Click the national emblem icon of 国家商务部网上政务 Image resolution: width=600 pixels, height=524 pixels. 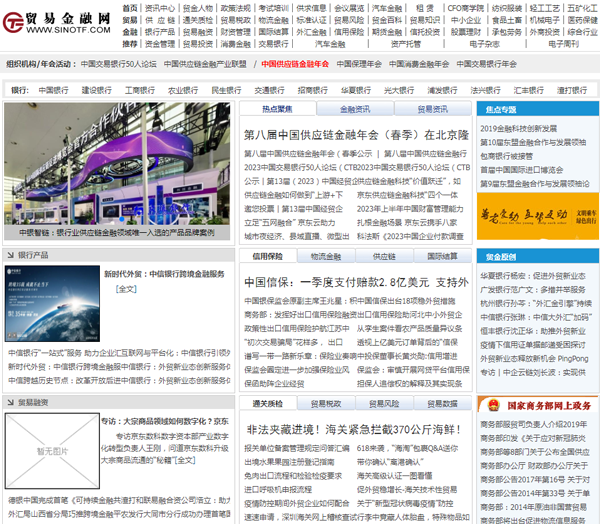(x=493, y=405)
